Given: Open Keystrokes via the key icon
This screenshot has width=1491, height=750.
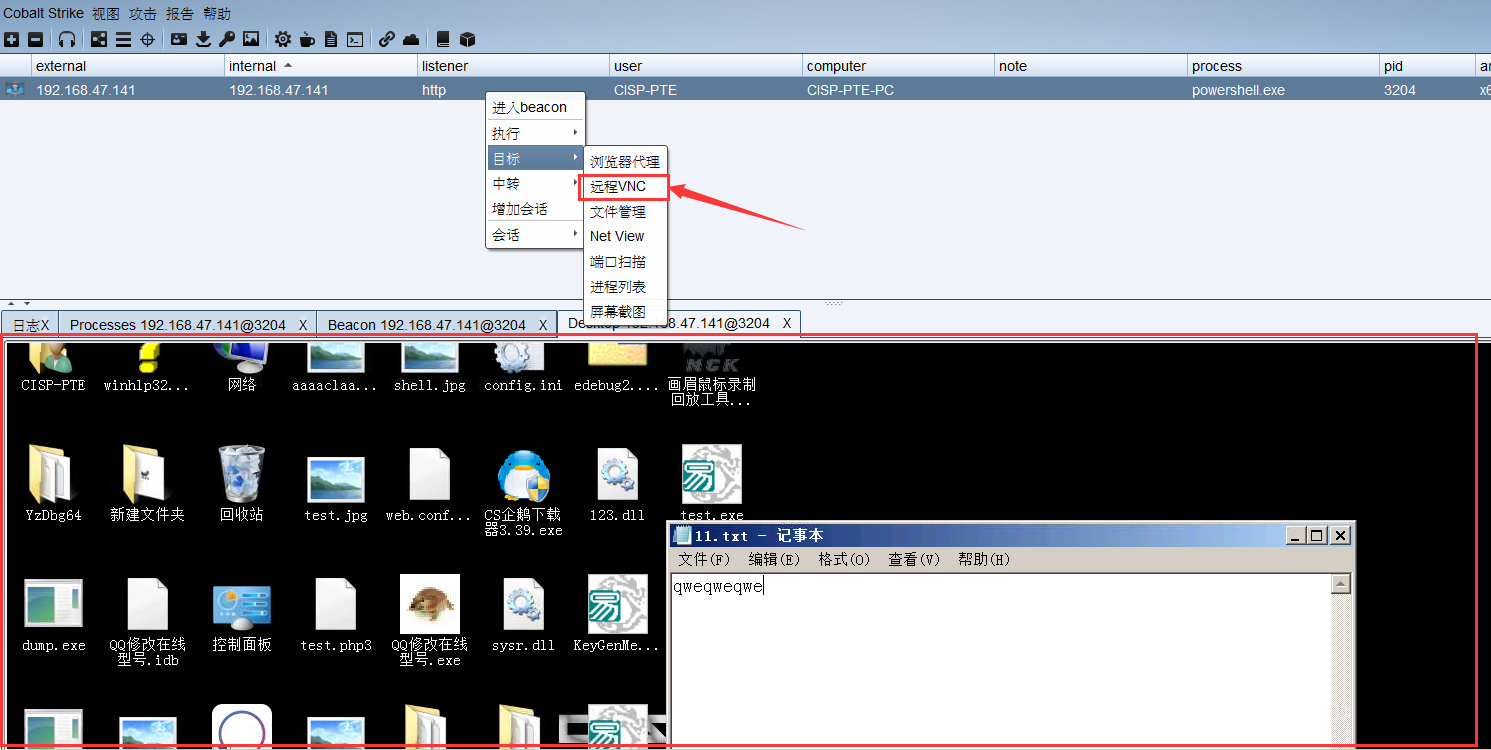Looking at the screenshot, I should click(227, 40).
